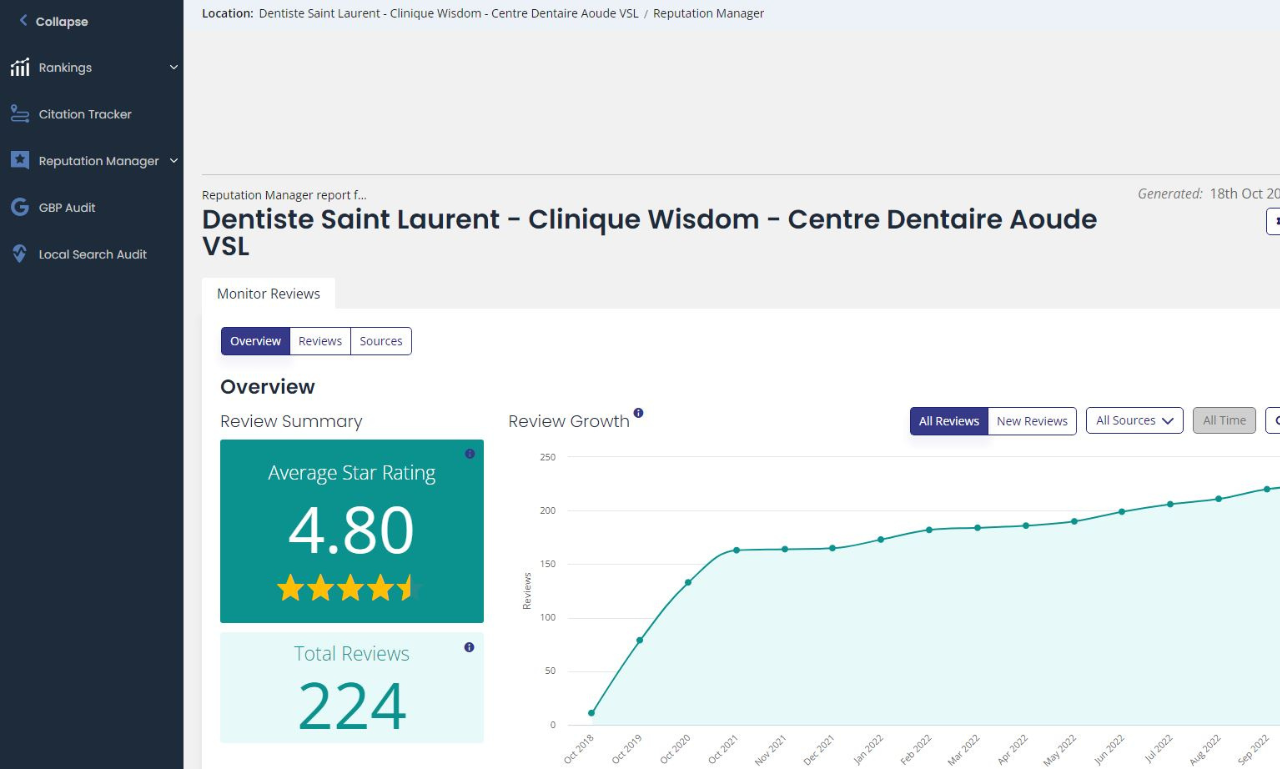
Task: Open the Average Star Rating info tooltip
Action: (470, 453)
